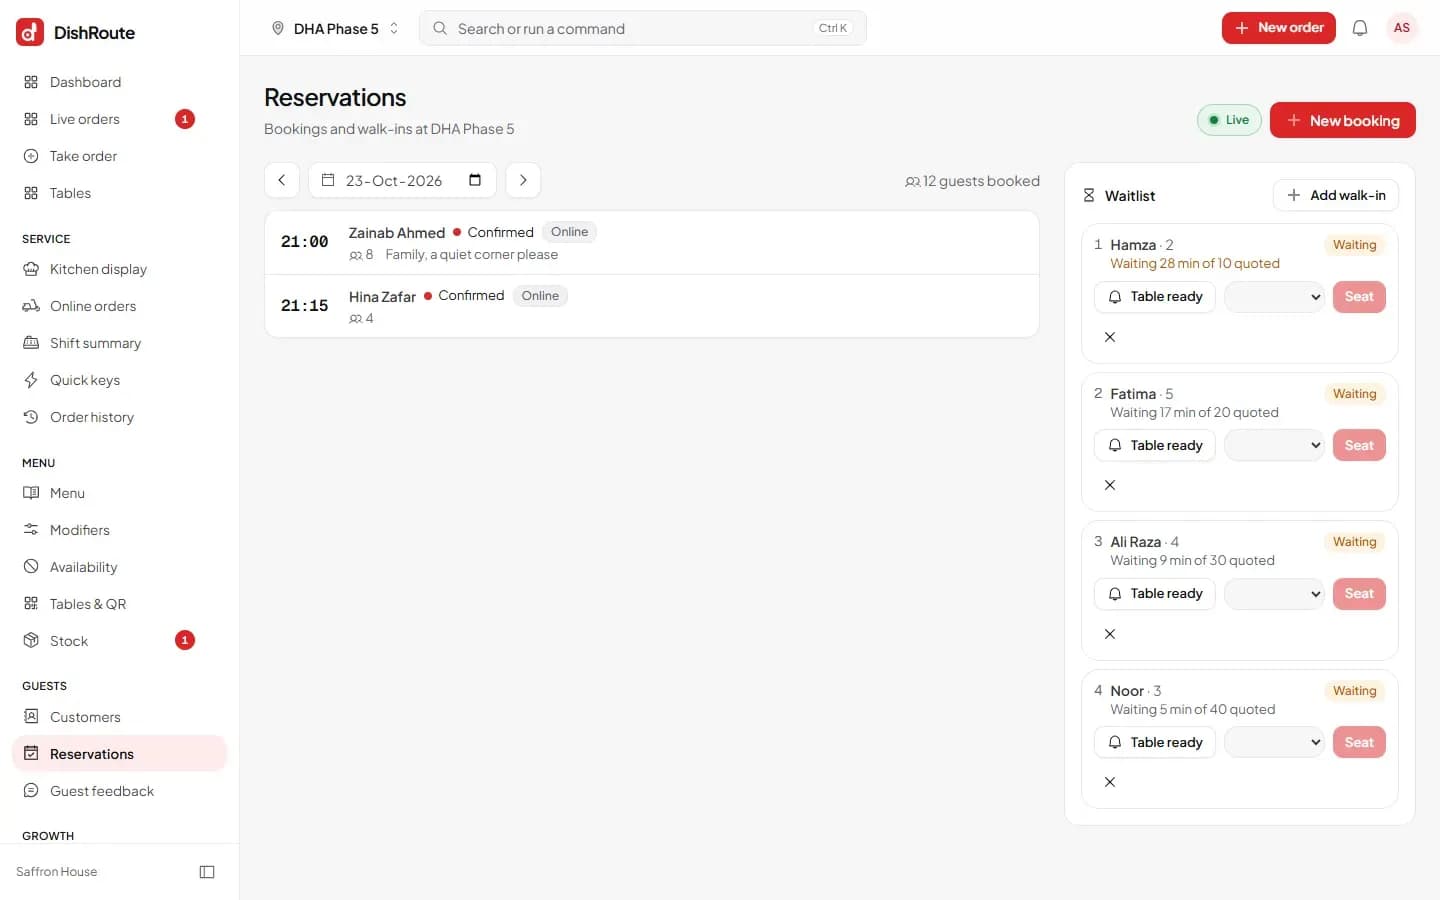1440x900 pixels.
Task: Open Quick keys
Action: 120,380
